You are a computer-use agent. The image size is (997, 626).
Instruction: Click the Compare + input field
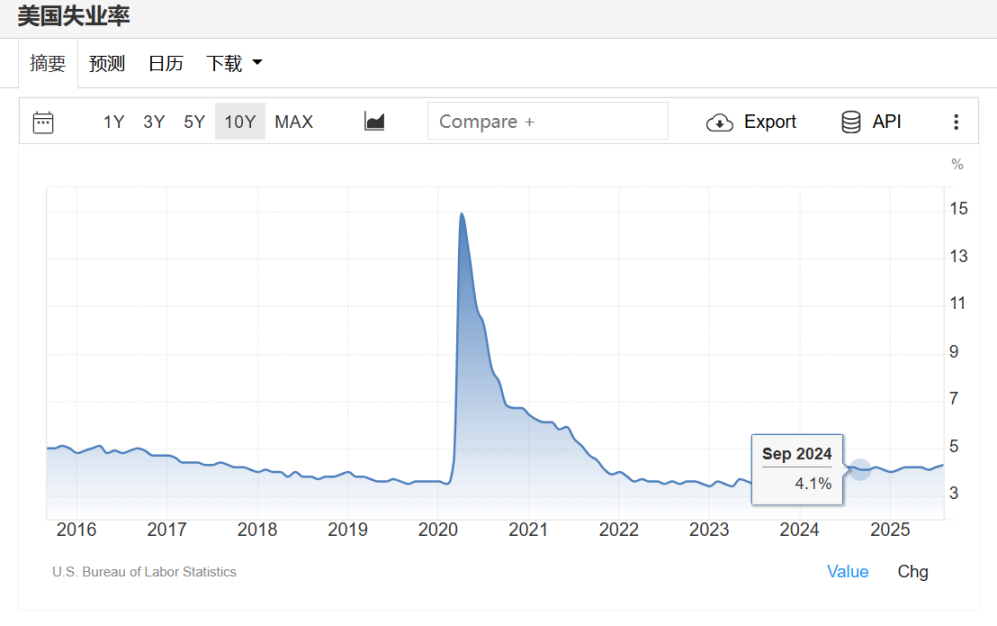pos(547,122)
